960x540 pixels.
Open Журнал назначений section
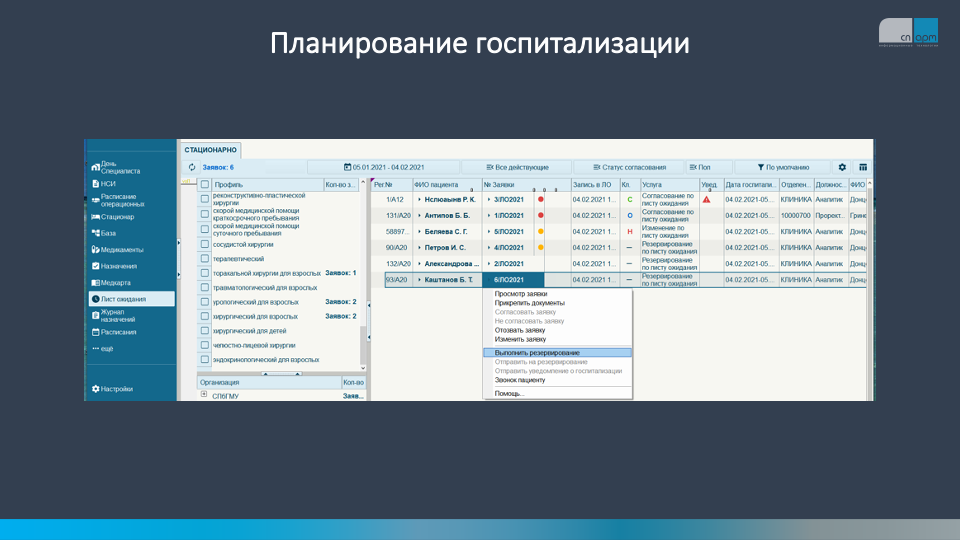tap(114, 315)
